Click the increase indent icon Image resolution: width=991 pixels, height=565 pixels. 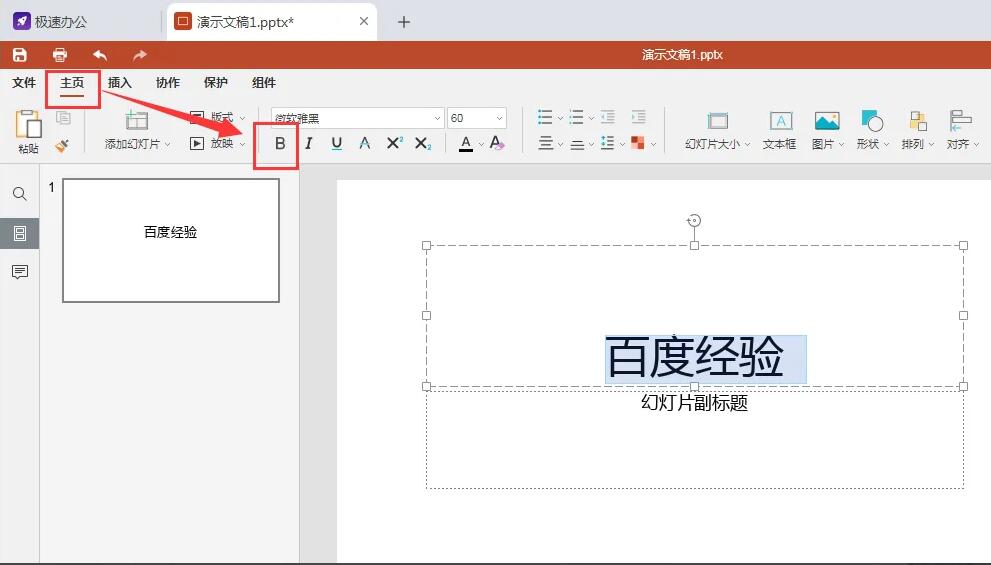click(638, 117)
